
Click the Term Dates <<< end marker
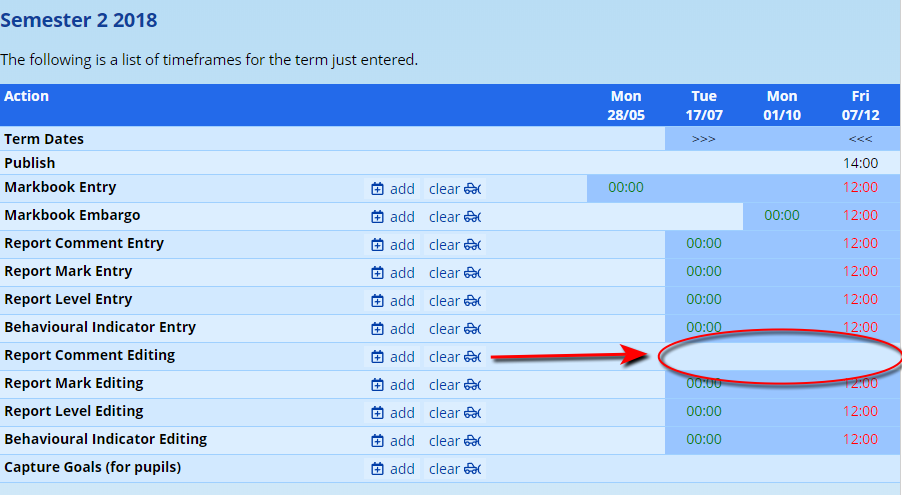pyautogui.click(x=860, y=139)
